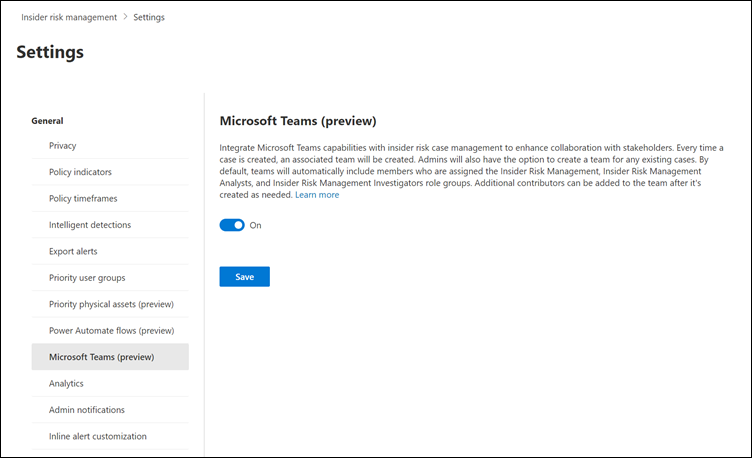Click the Settings page title
Screen dimensions: 752x458
(50, 52)
